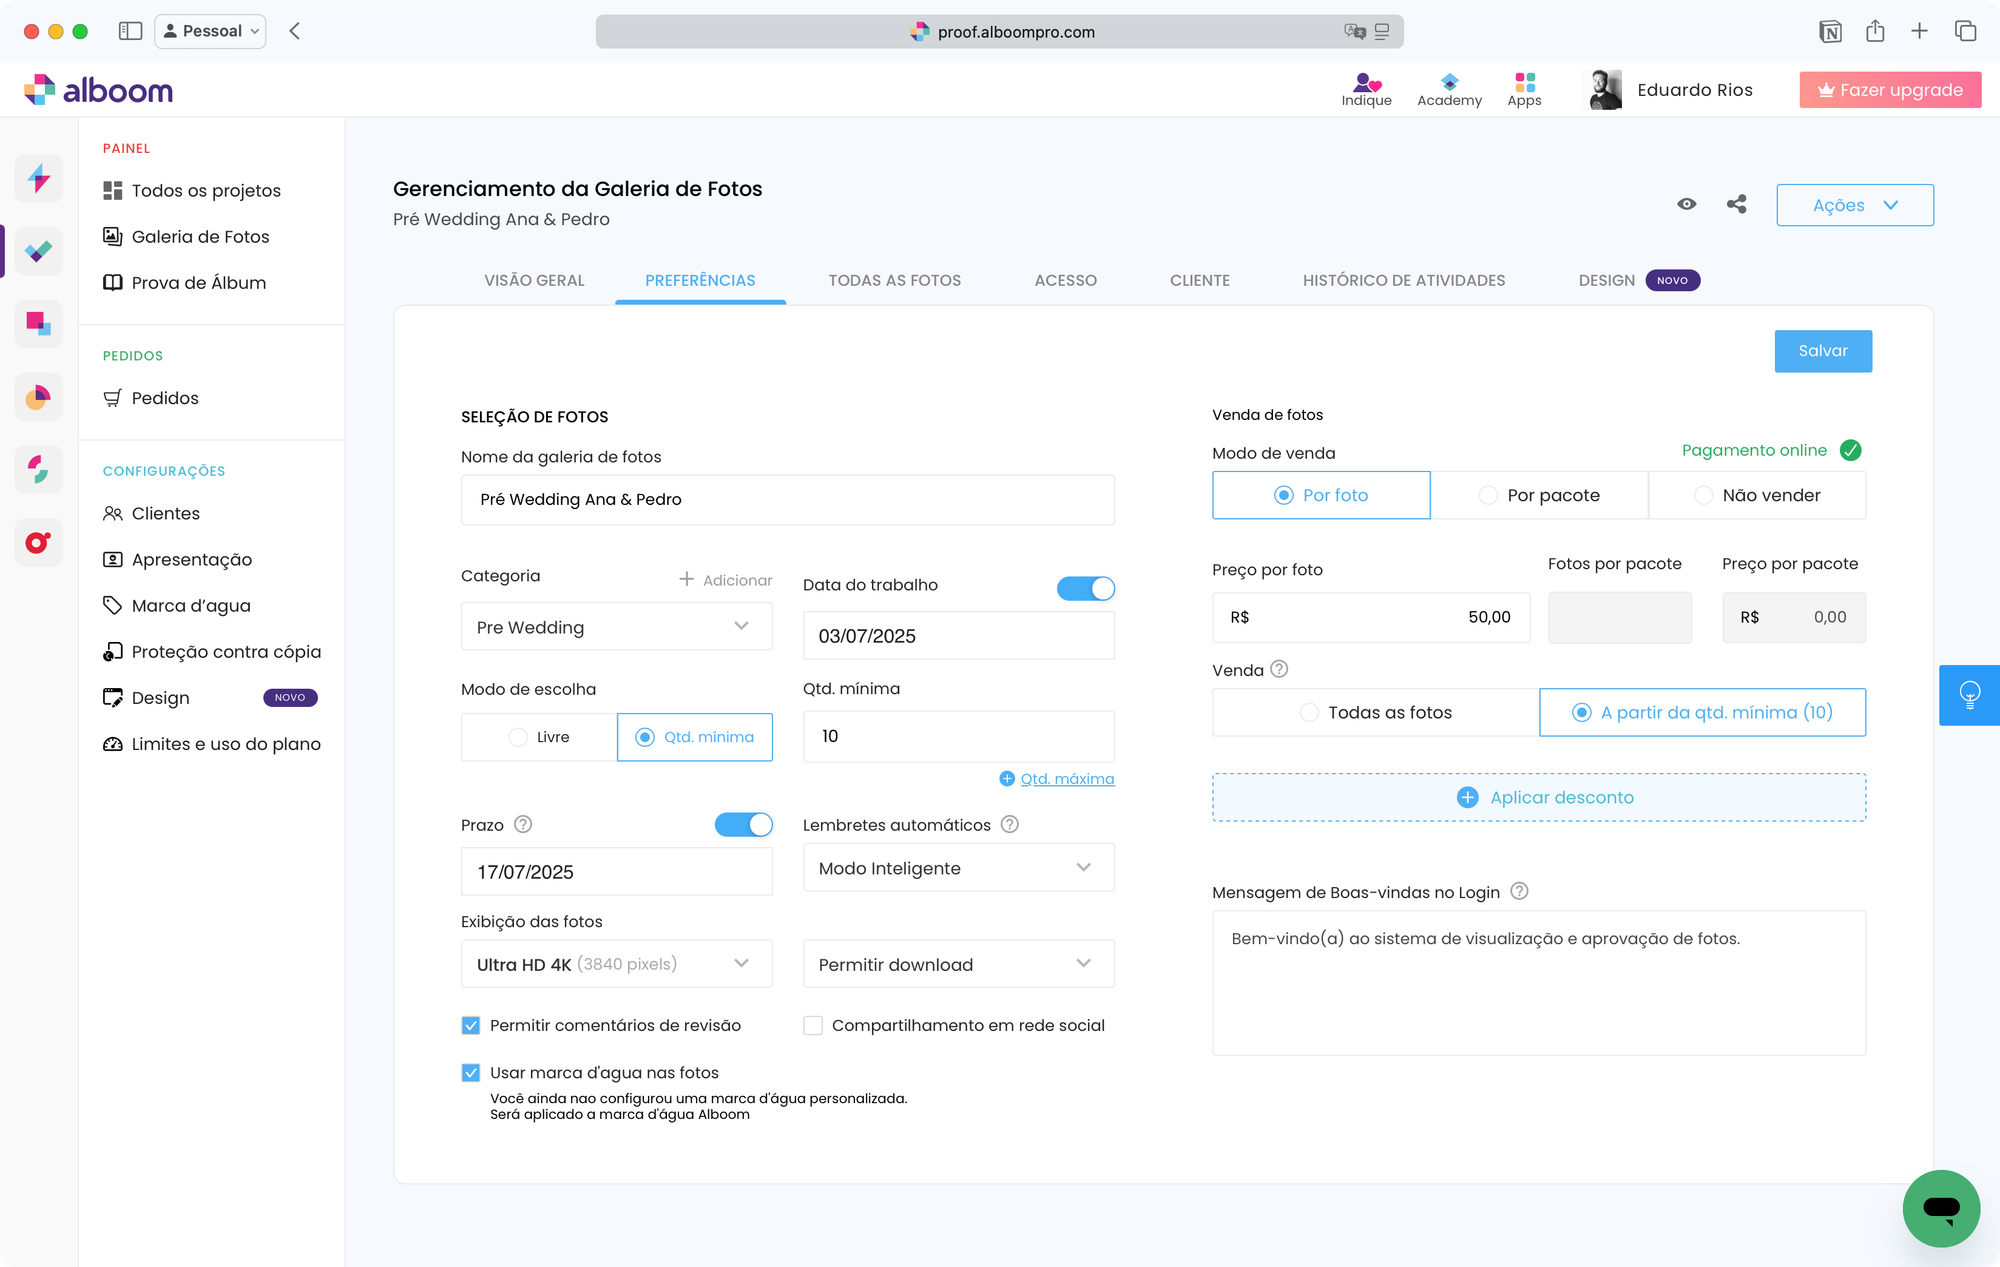Expand the Categoria Pre Wedding dropdown
Image resolution: width=2000 pixels, height=1267 pixels.
616,627
